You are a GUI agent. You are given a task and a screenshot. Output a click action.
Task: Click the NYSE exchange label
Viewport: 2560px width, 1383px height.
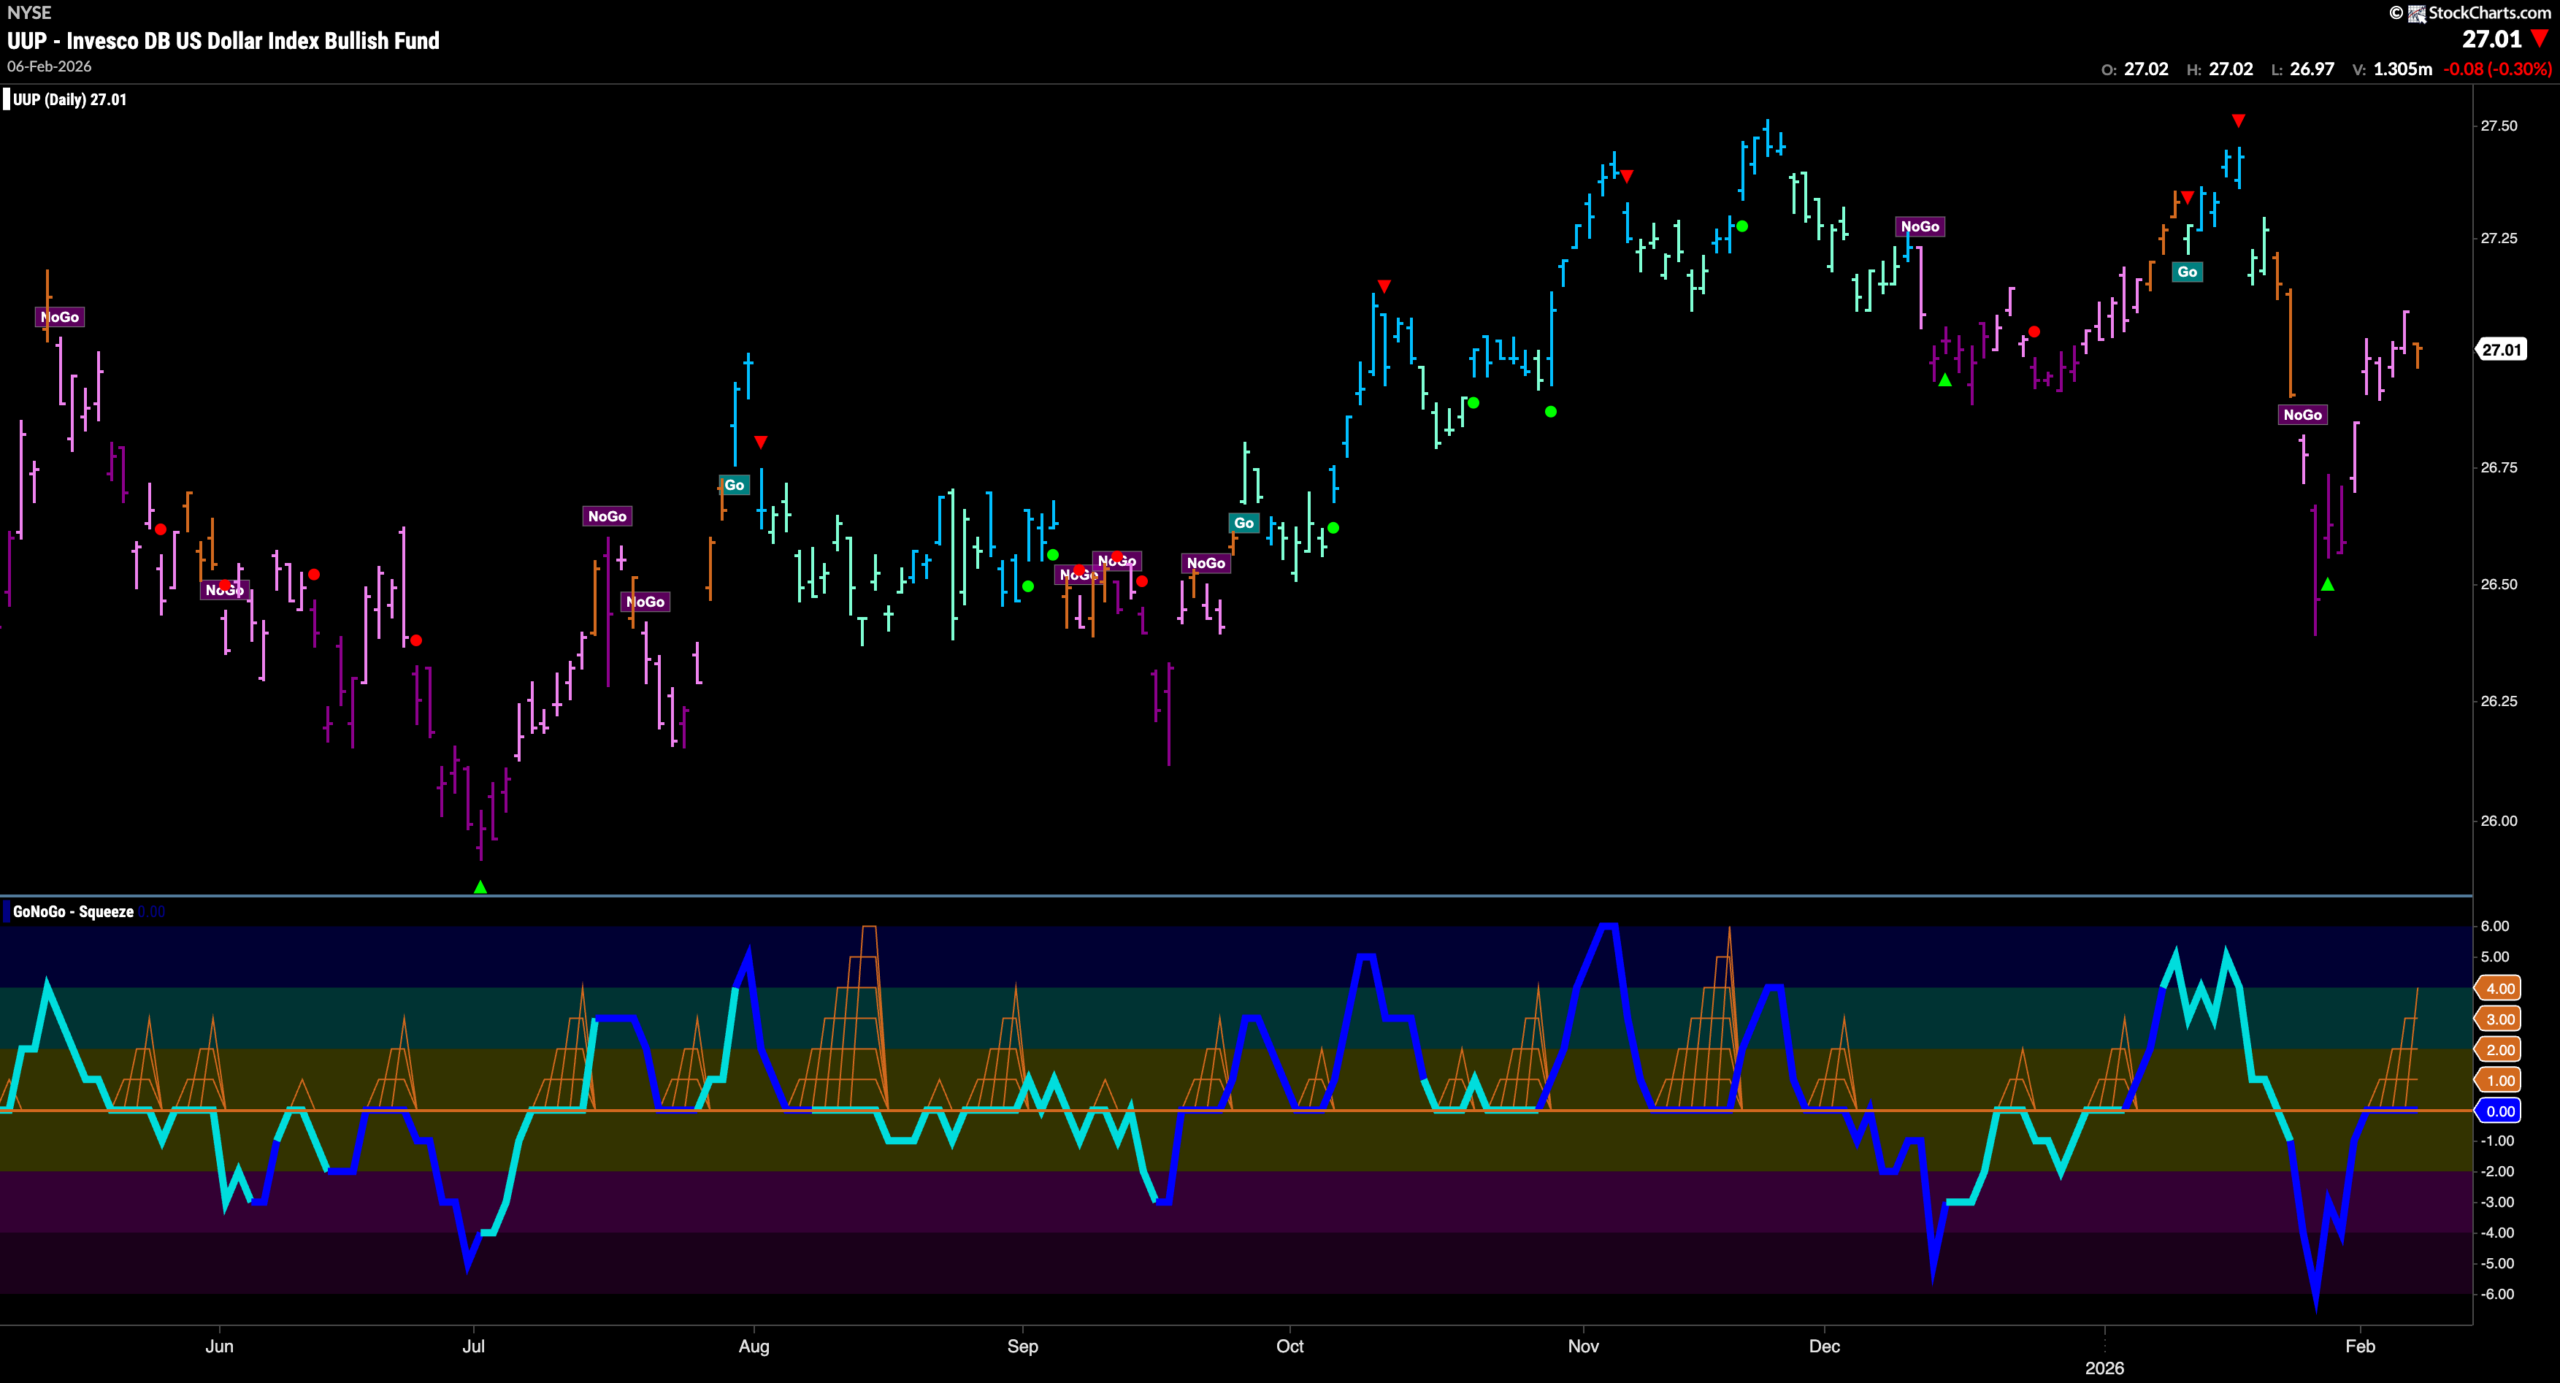pos(29,13)
